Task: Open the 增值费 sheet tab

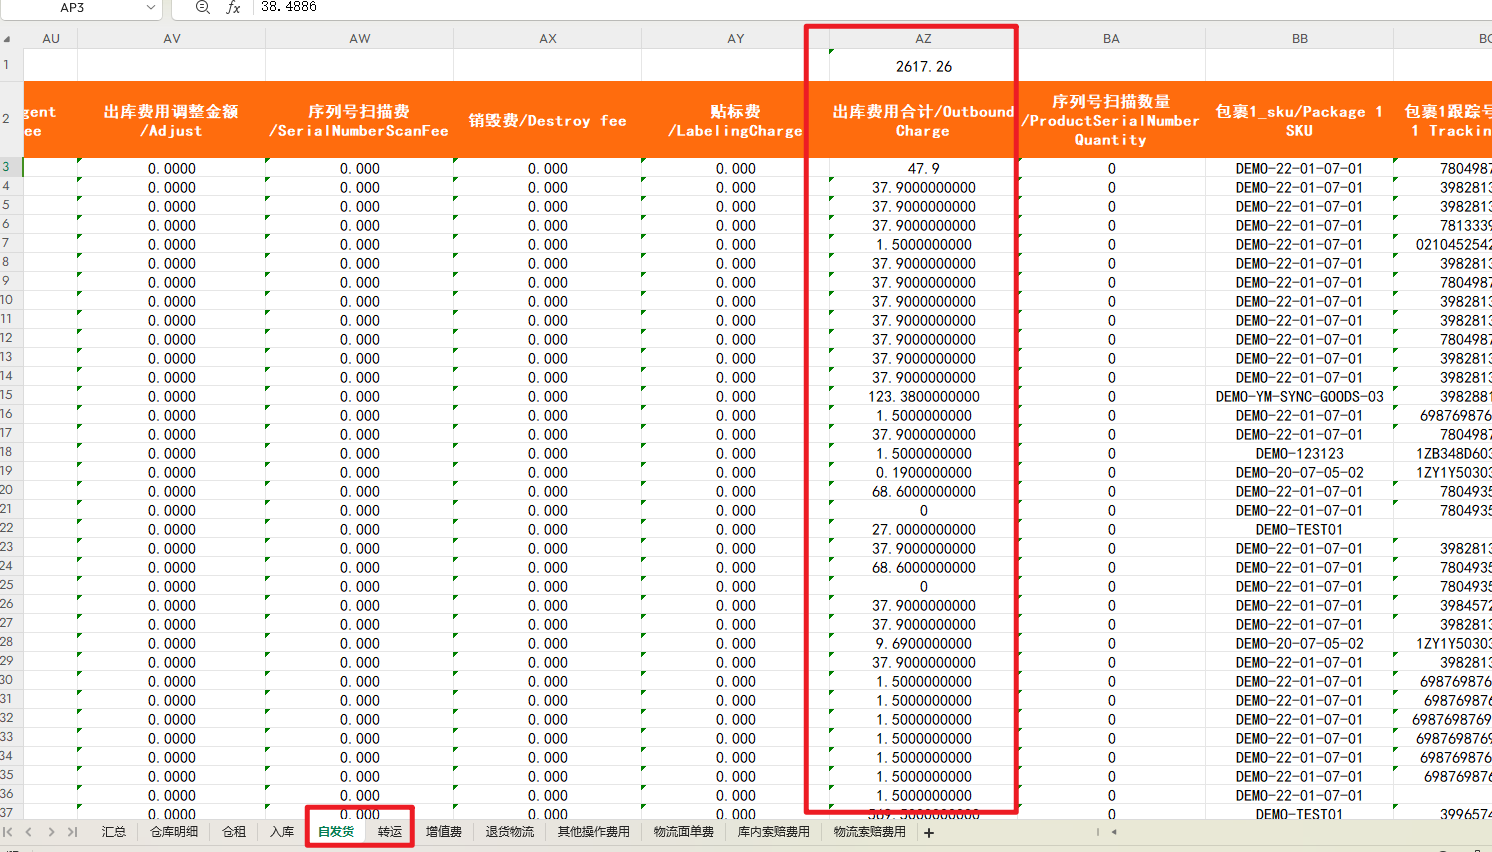Action: pos(444,832)
